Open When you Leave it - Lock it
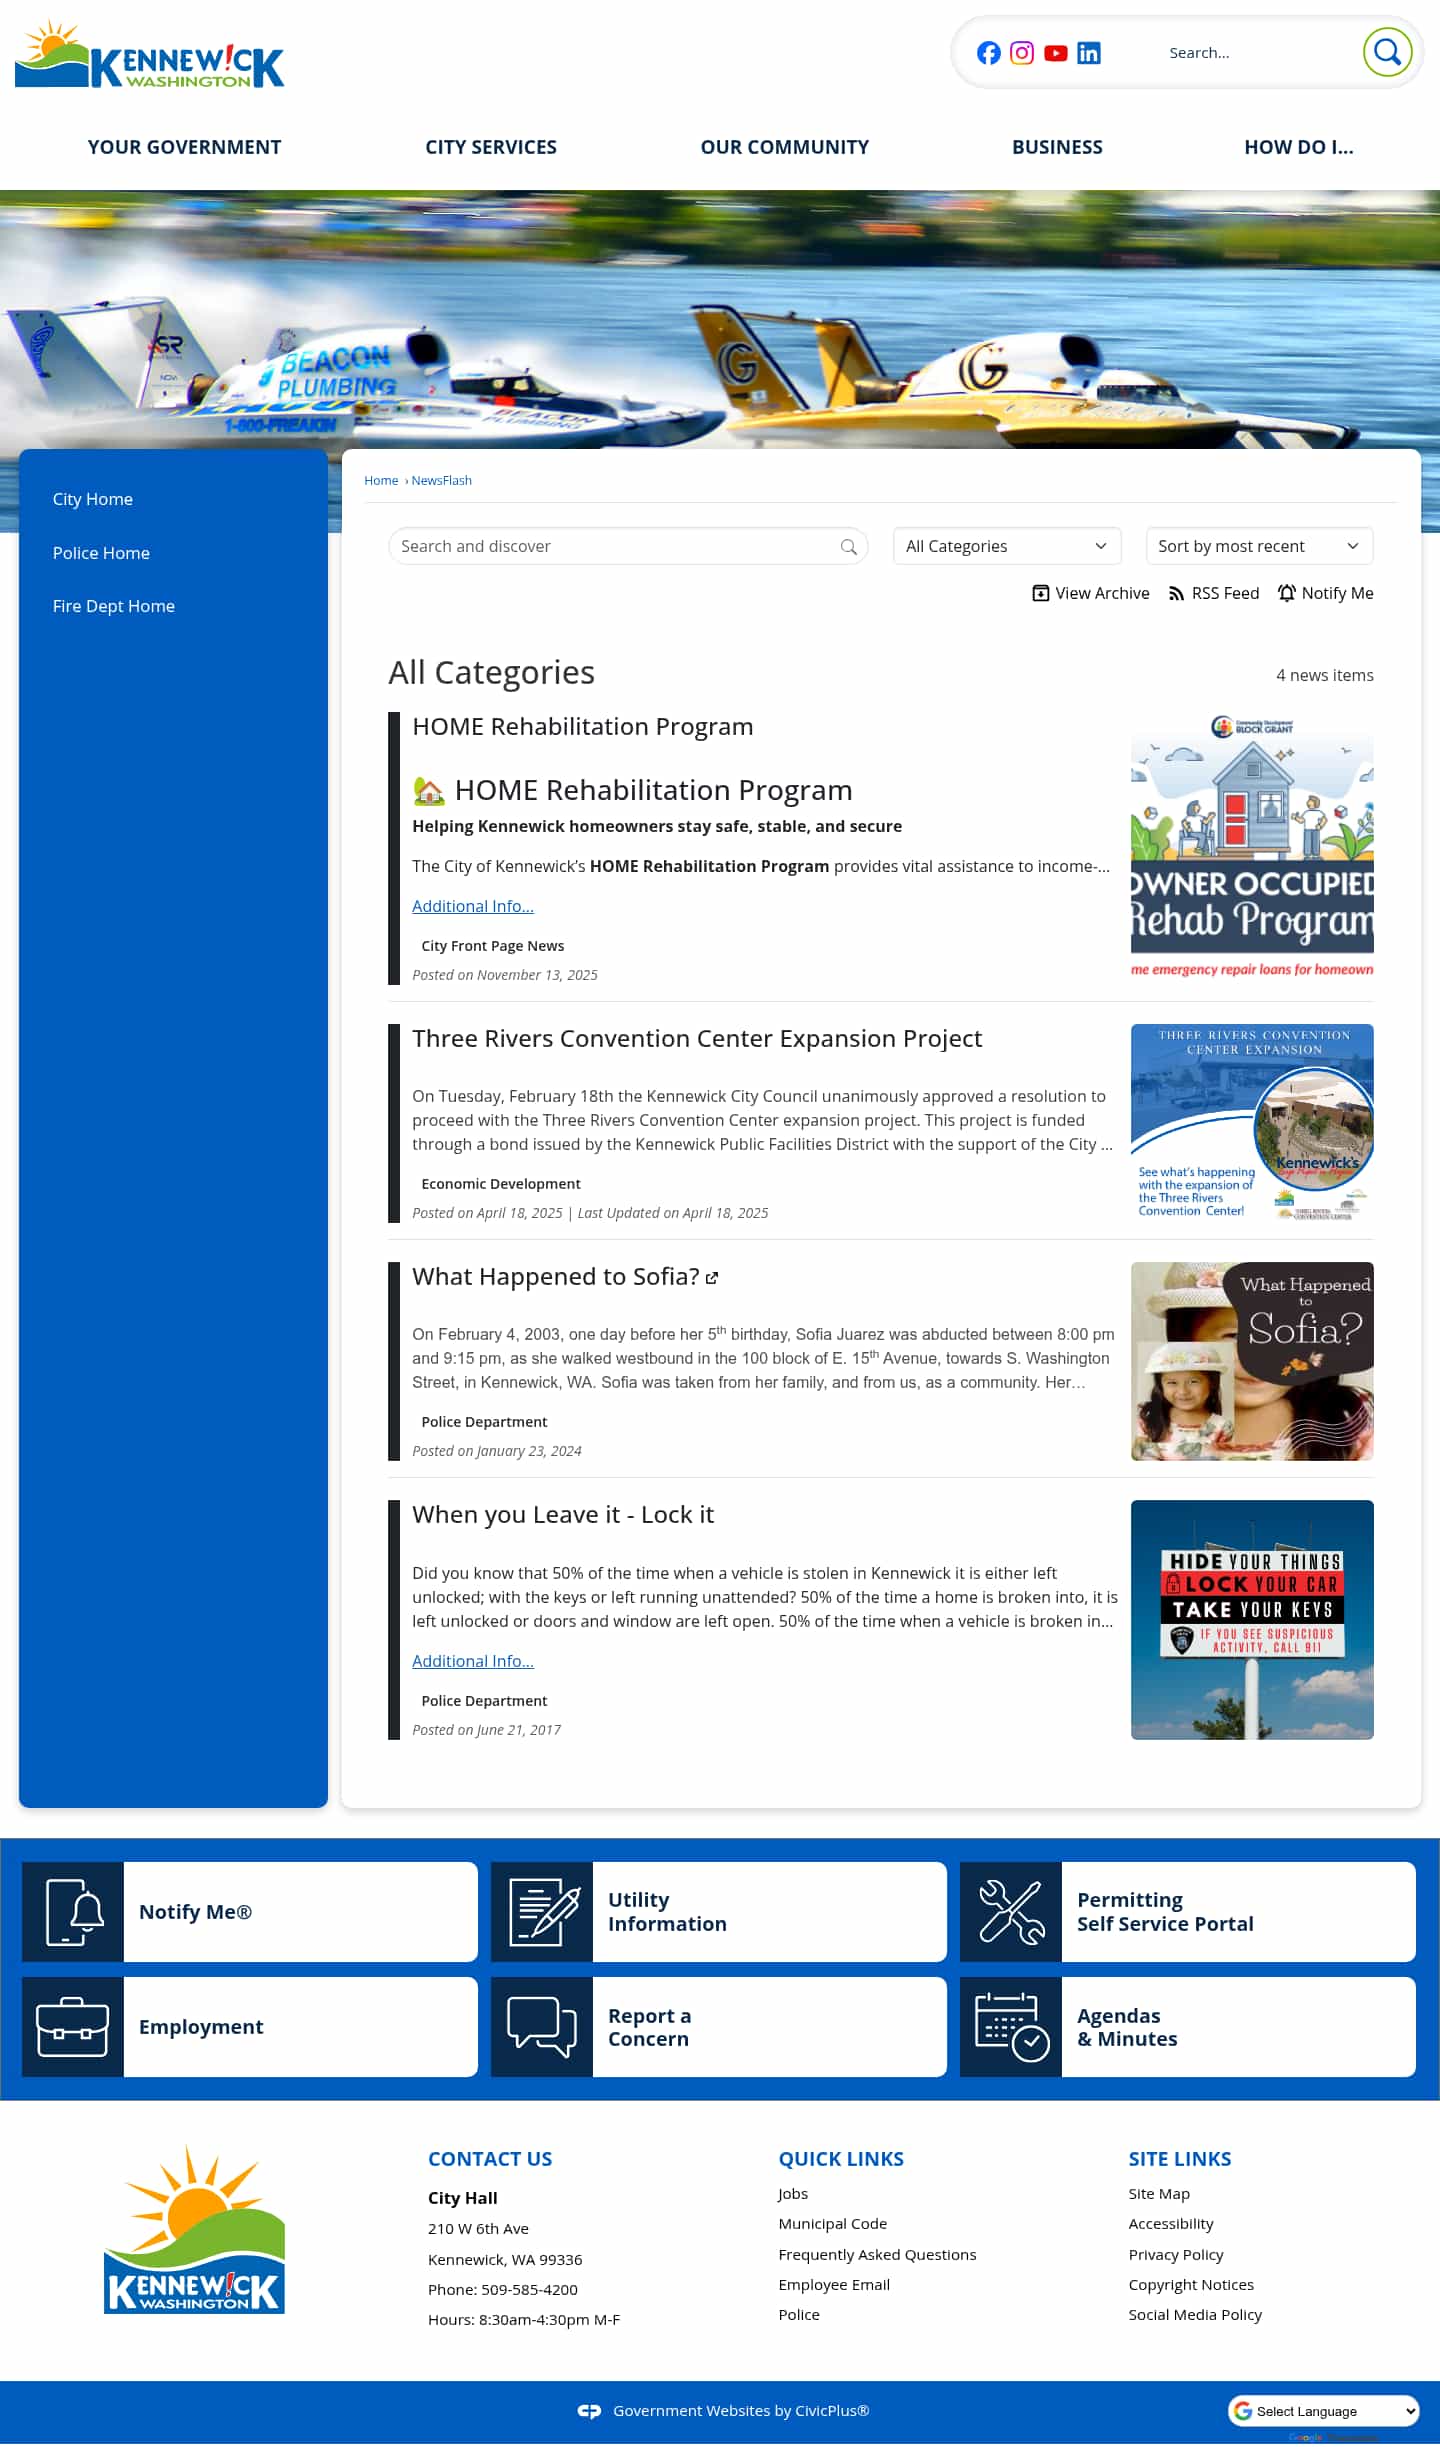 coord(562,1515)
